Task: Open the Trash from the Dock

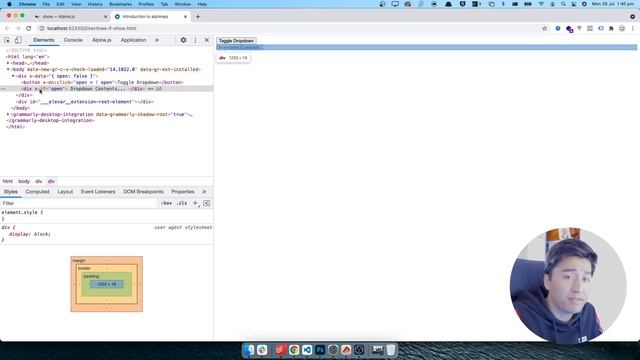Action: [x=391, y=350]
